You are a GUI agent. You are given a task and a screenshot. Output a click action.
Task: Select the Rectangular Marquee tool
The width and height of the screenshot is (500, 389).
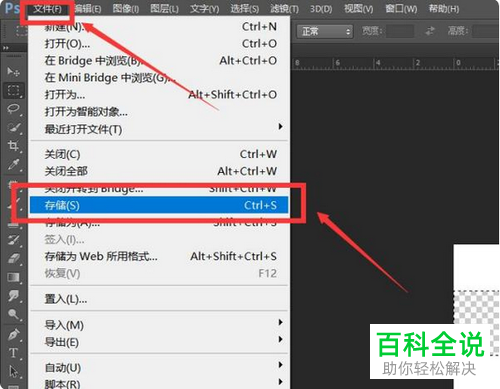click(x=13, y=90)
